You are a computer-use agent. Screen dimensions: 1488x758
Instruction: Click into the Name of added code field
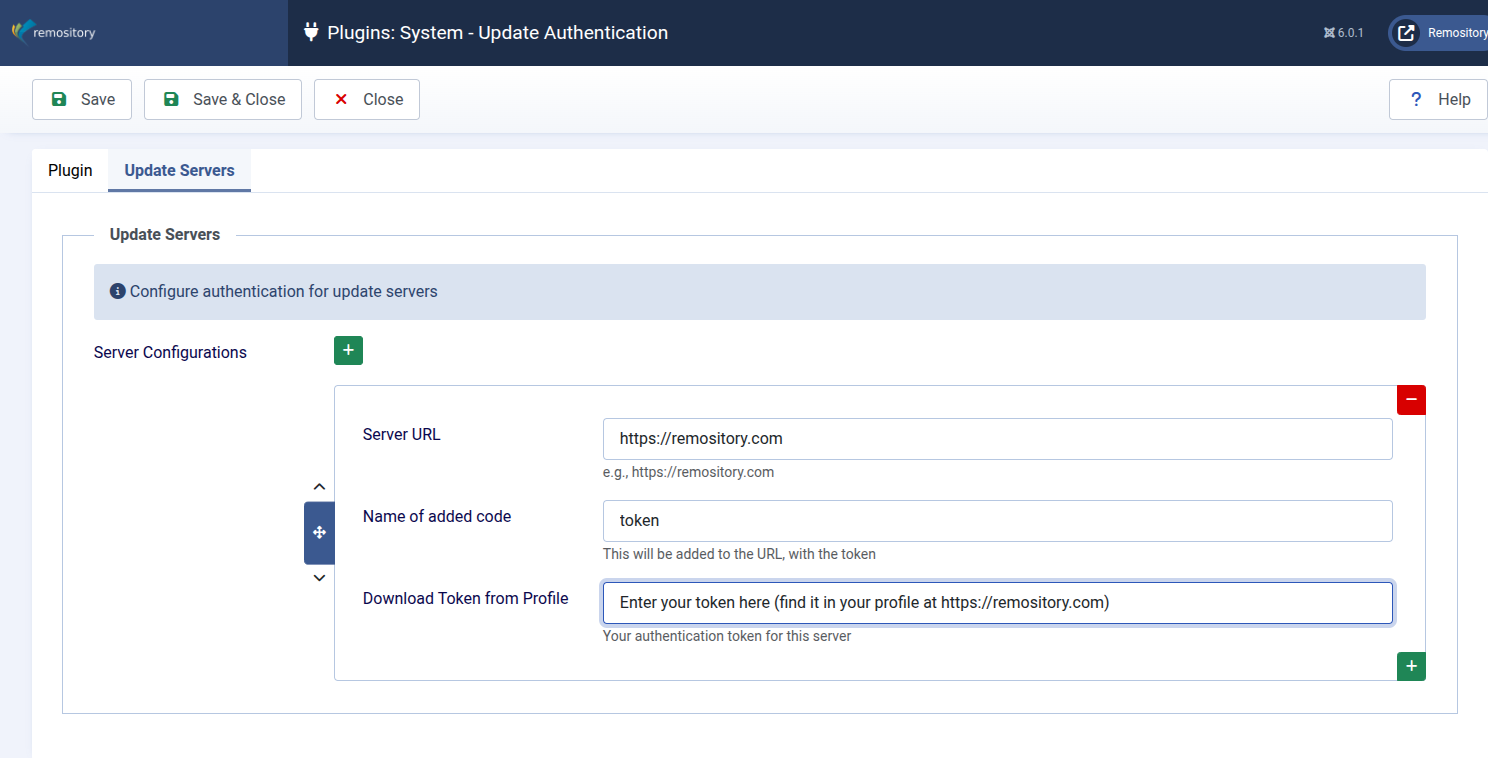[997, 521]
